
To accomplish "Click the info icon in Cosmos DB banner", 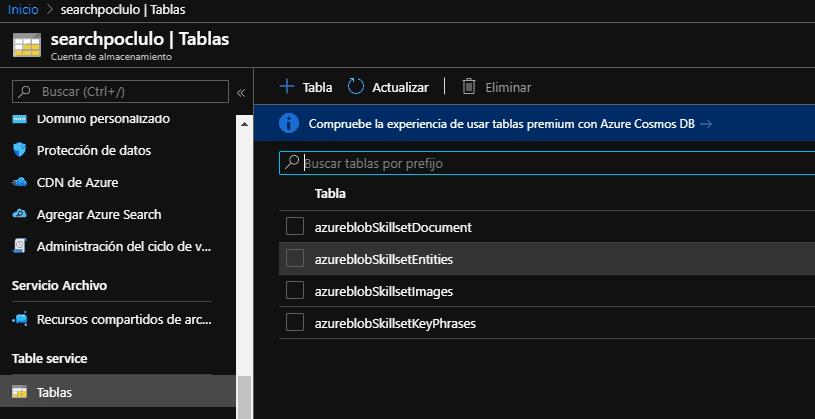I will click(x=289, y=123).
